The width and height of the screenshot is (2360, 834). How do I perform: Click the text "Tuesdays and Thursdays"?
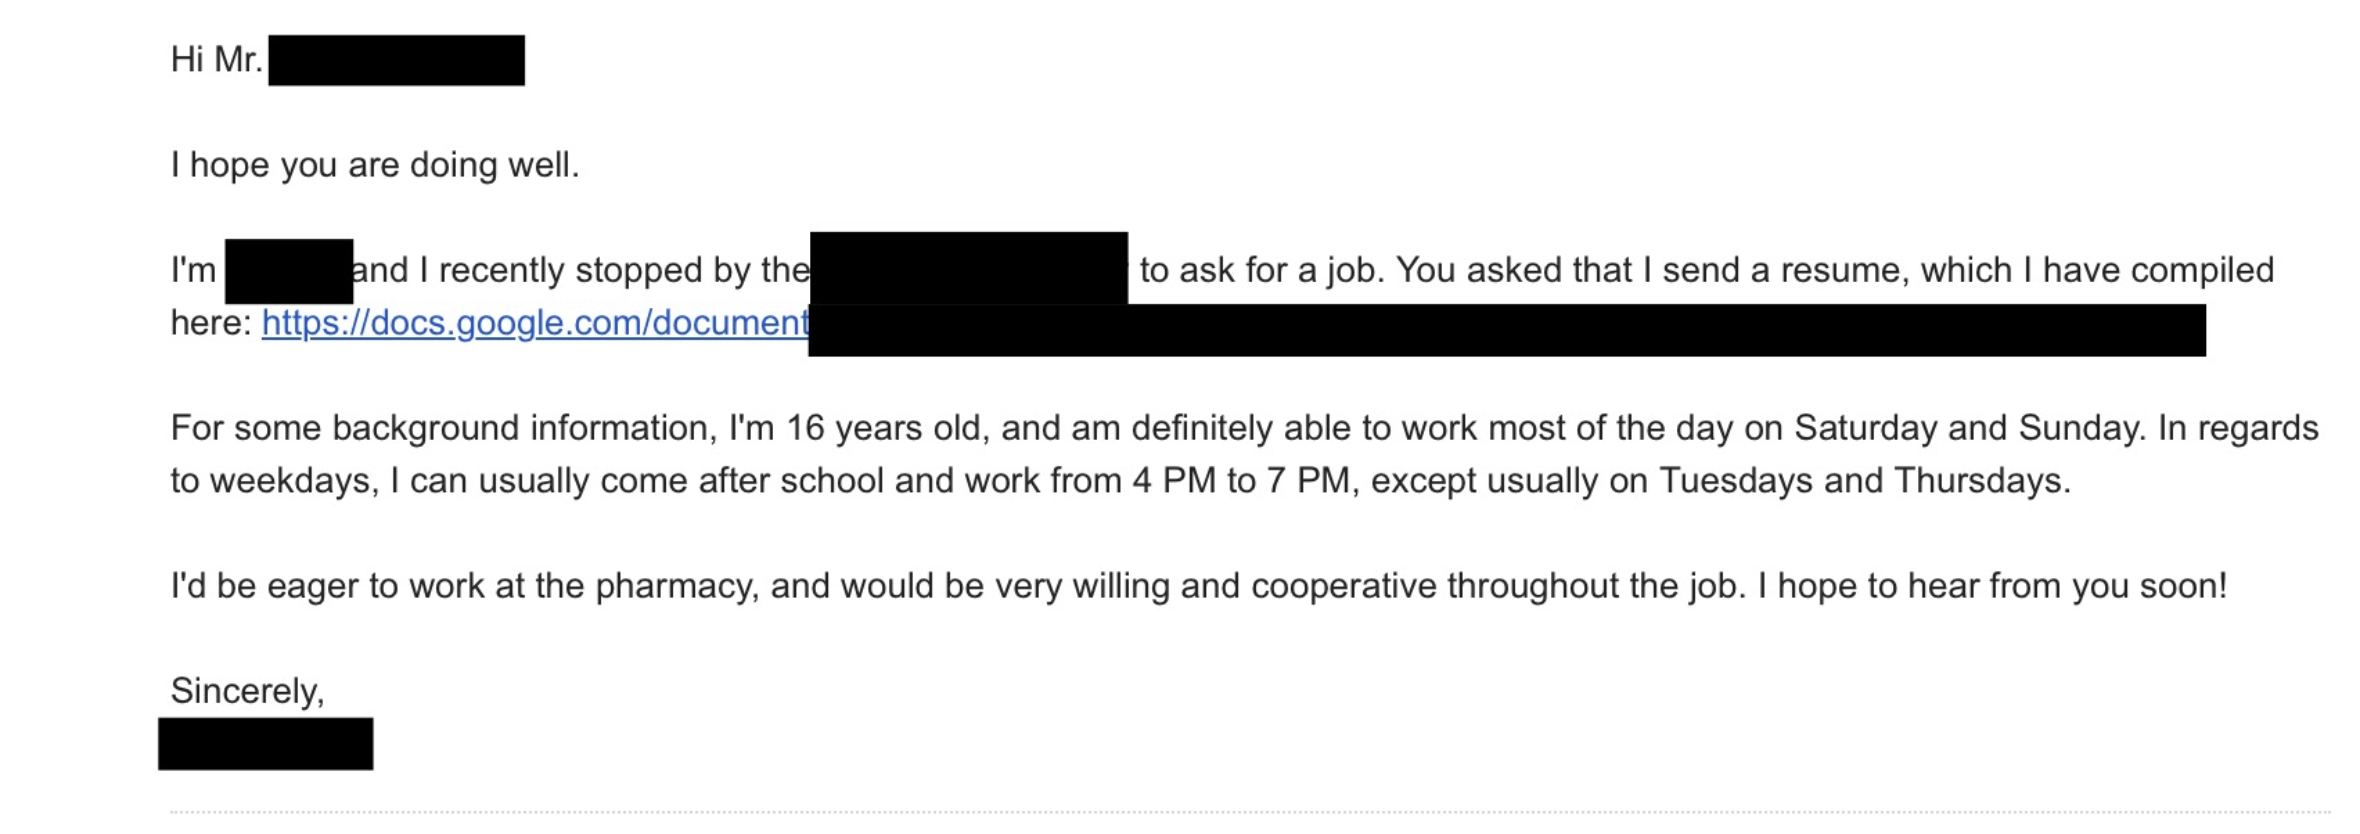1862,481
